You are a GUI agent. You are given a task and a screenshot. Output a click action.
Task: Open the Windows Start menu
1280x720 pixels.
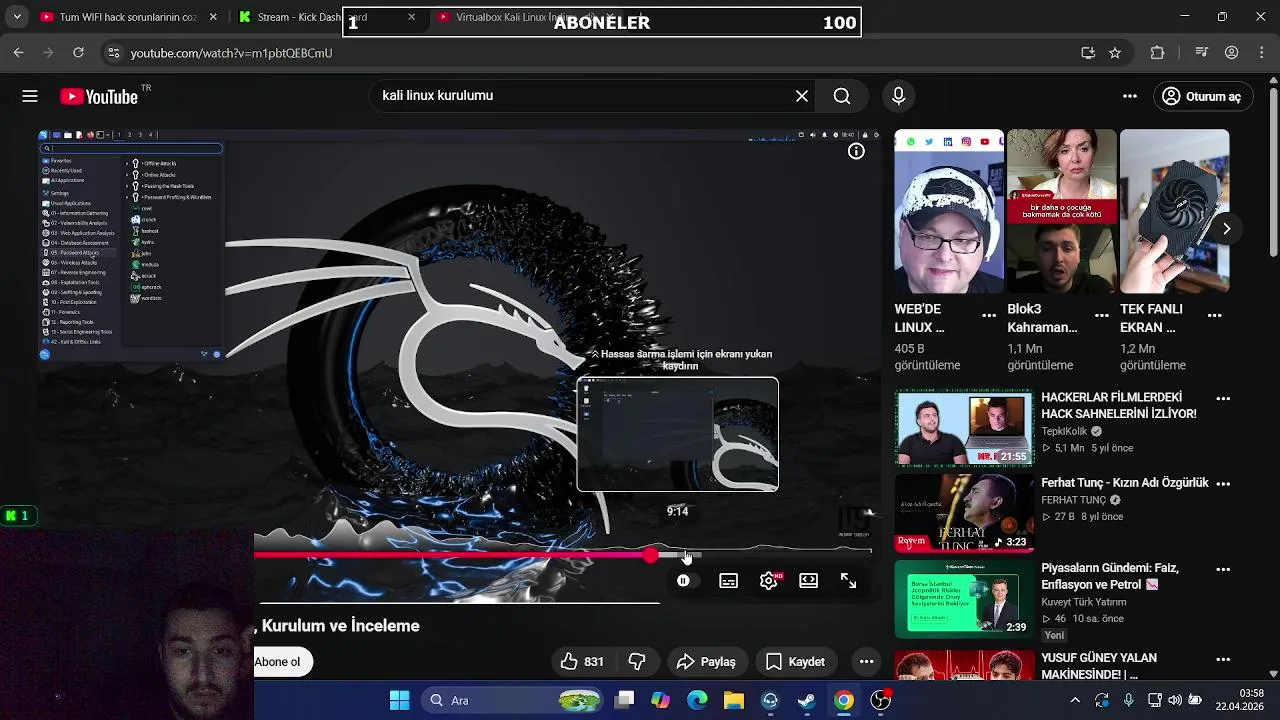(x=399, y=700)
